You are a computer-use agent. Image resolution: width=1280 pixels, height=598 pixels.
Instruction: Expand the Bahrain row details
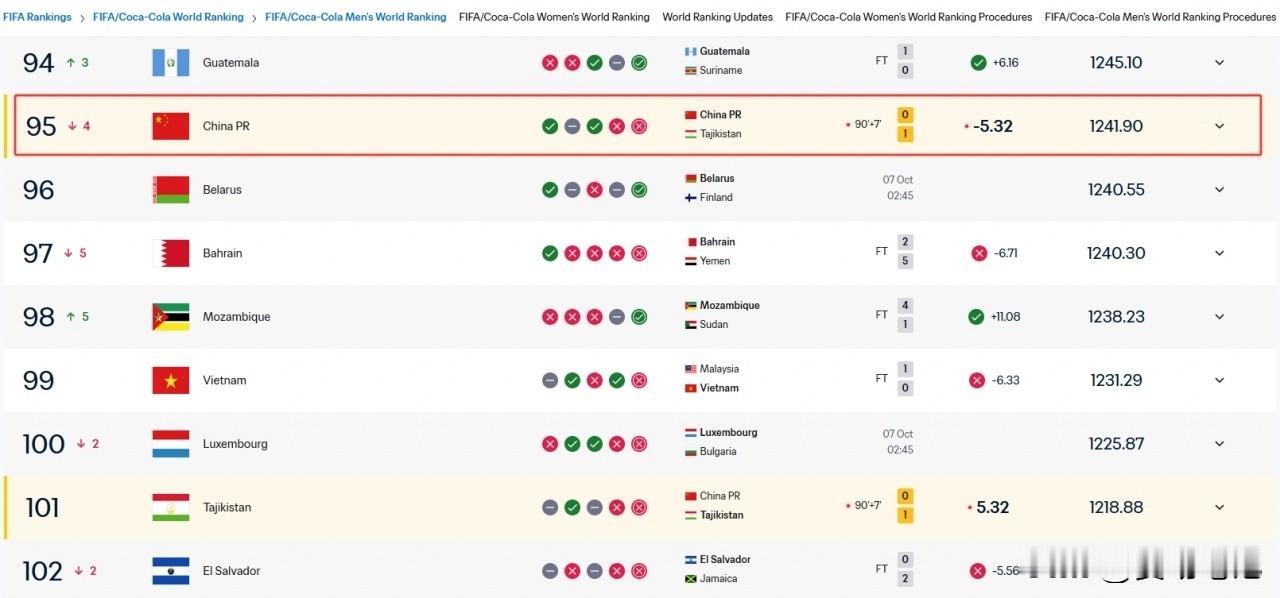pos(1219,253)
